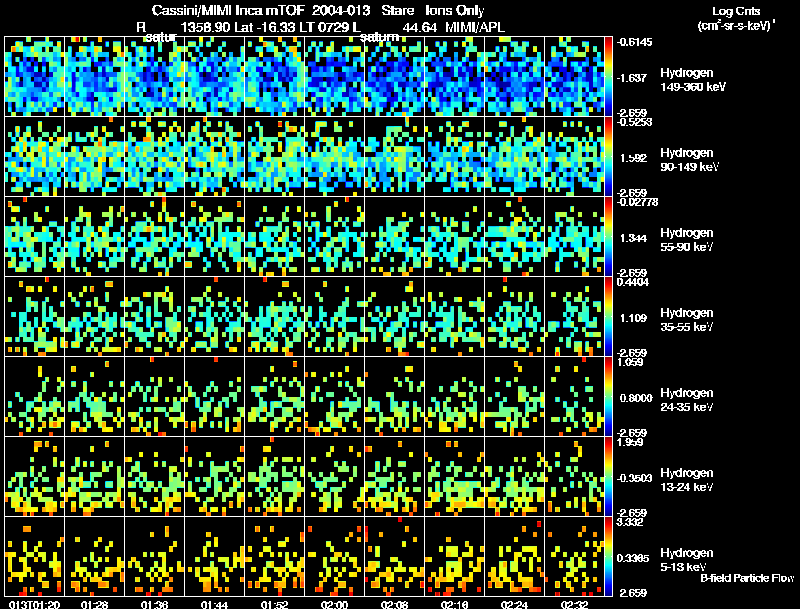Click the color bar for 90-149 keV row
The width and height of the screenshot is (800, 609).
608,157
